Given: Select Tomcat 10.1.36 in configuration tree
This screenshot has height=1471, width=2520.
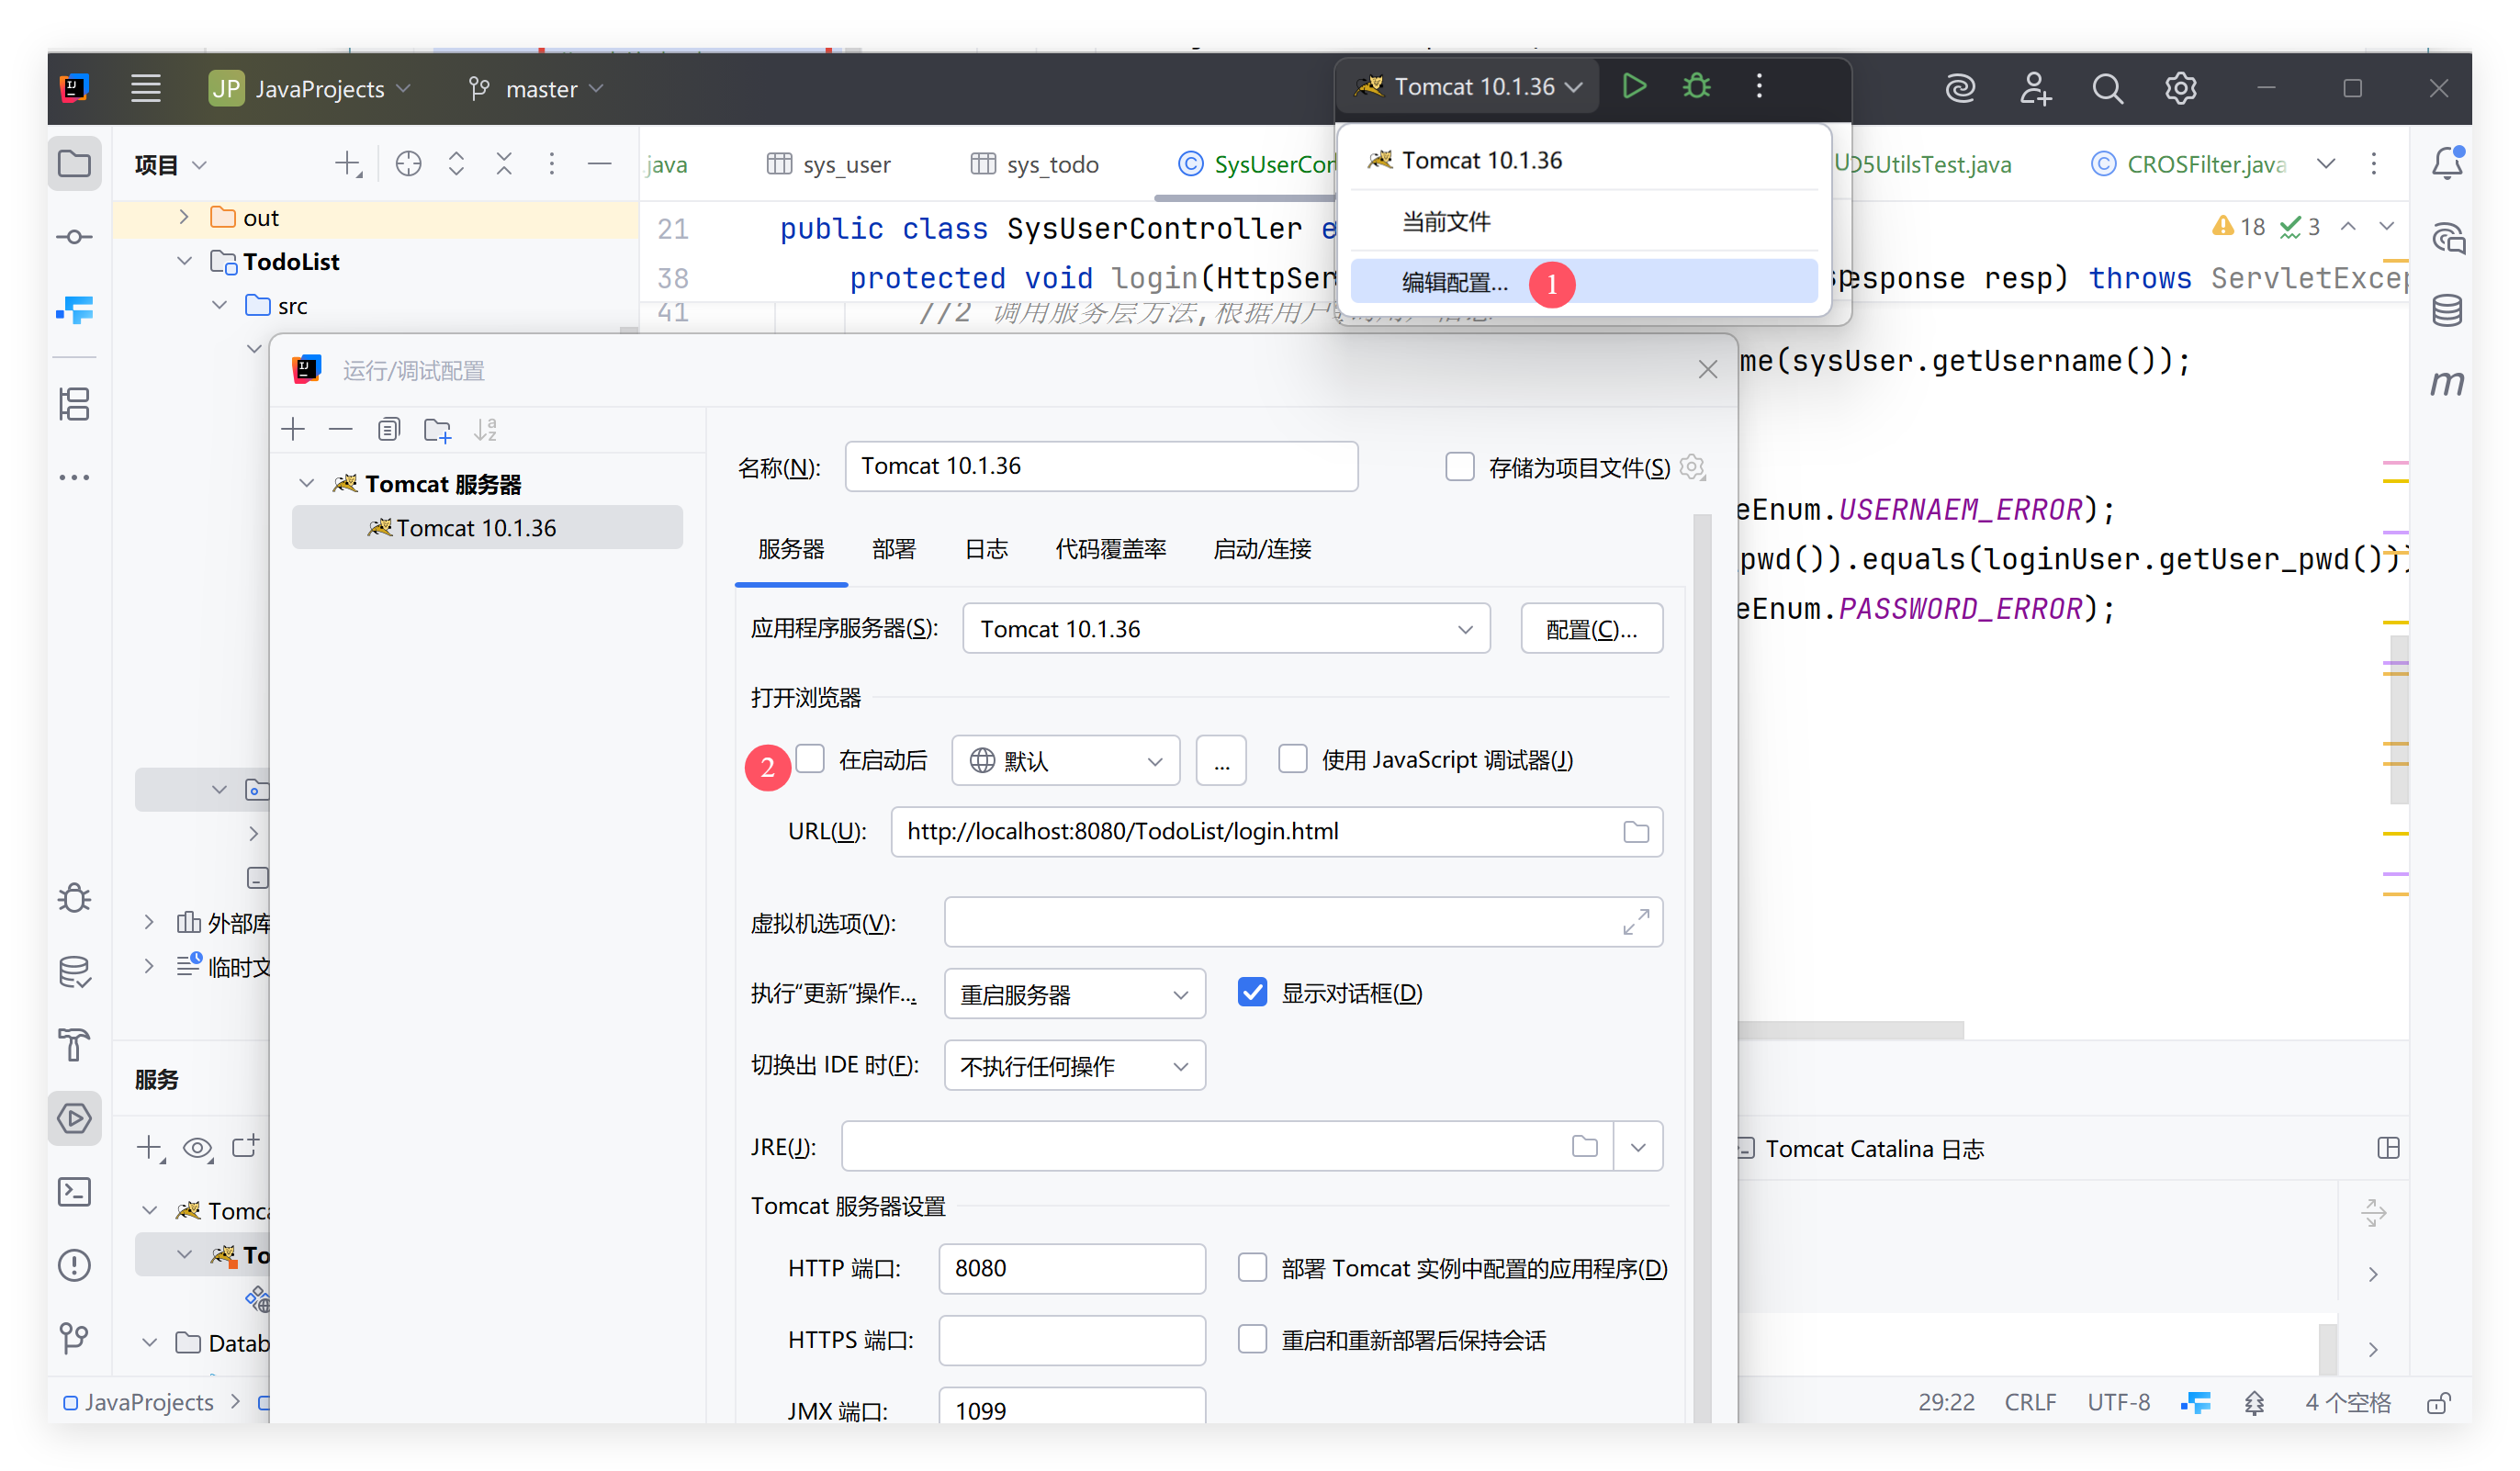Looking at the screenshot, I should coord(487,527).
